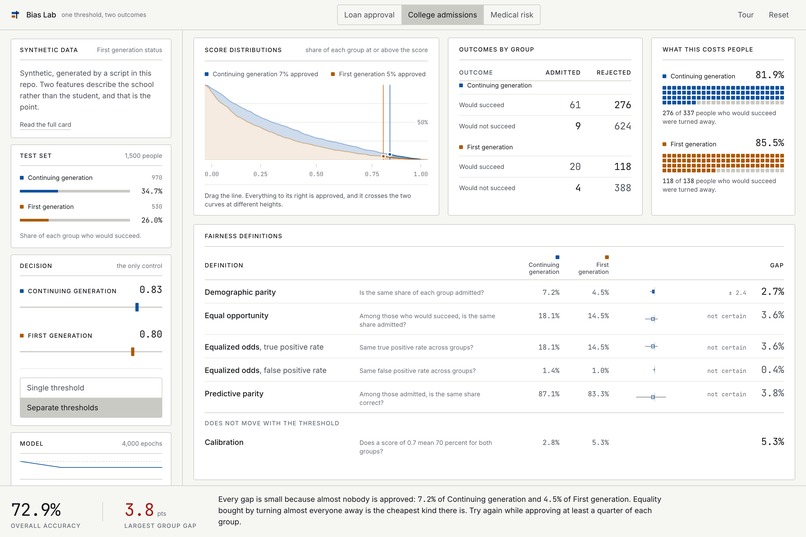This screenshot has width=806, height=537.
Task: Click the First generation threshold slider handle
Action: pyautogui.click(x=133, y=351)
